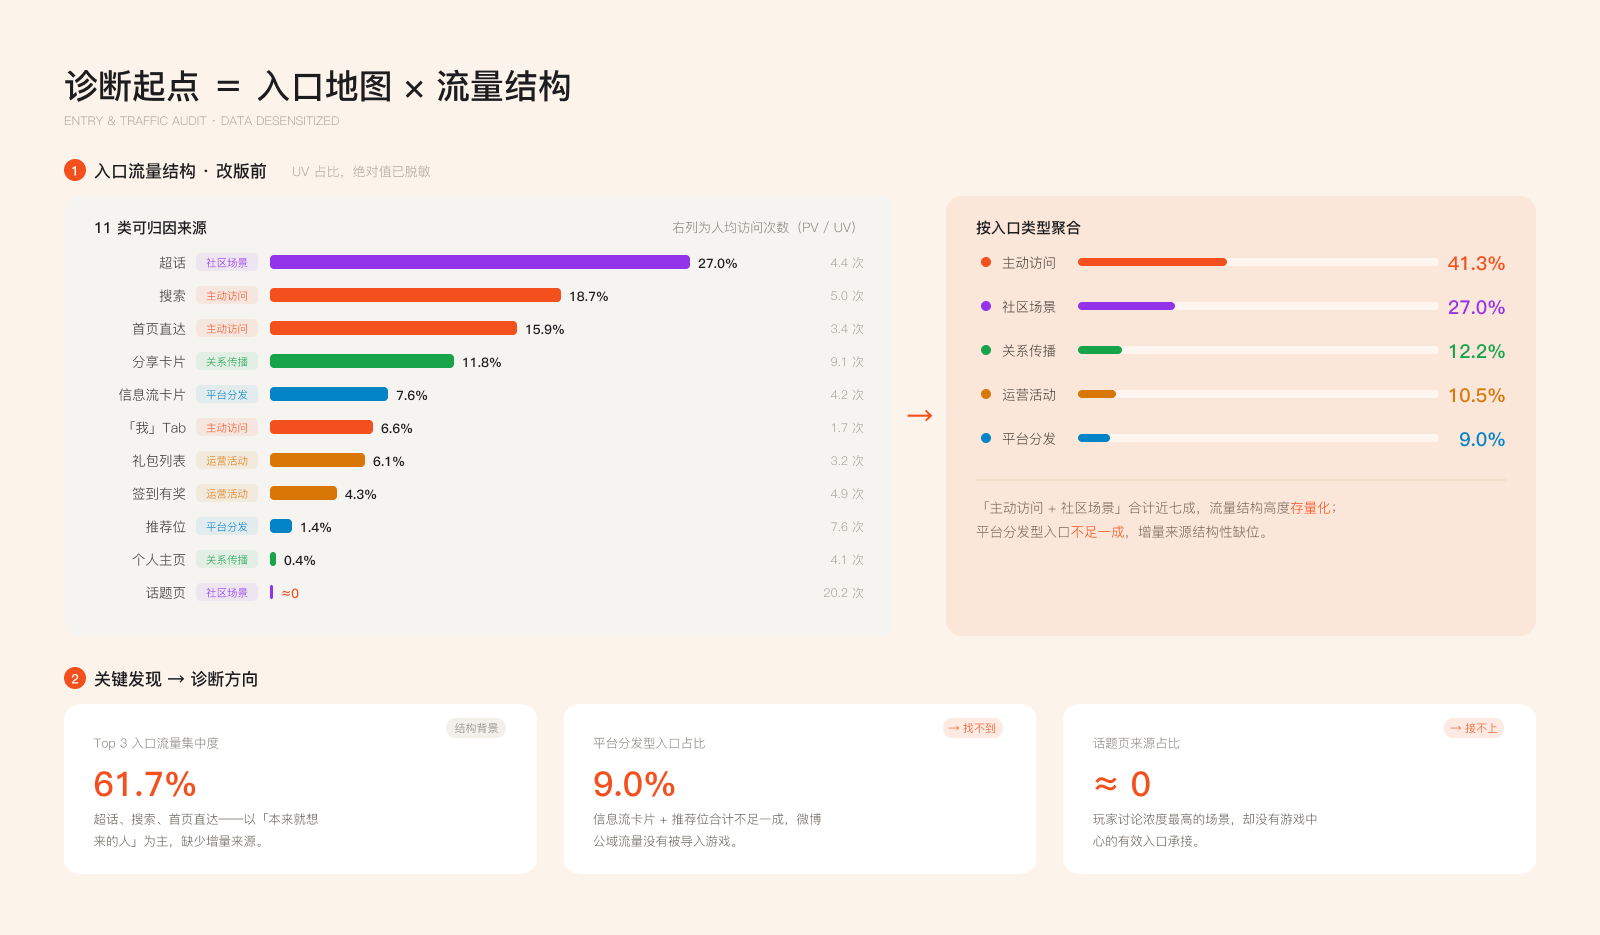Click the 平台分发型入口占比 label
The width and height of the screenshot is (1600, 935).
click(x=649, y=743)
